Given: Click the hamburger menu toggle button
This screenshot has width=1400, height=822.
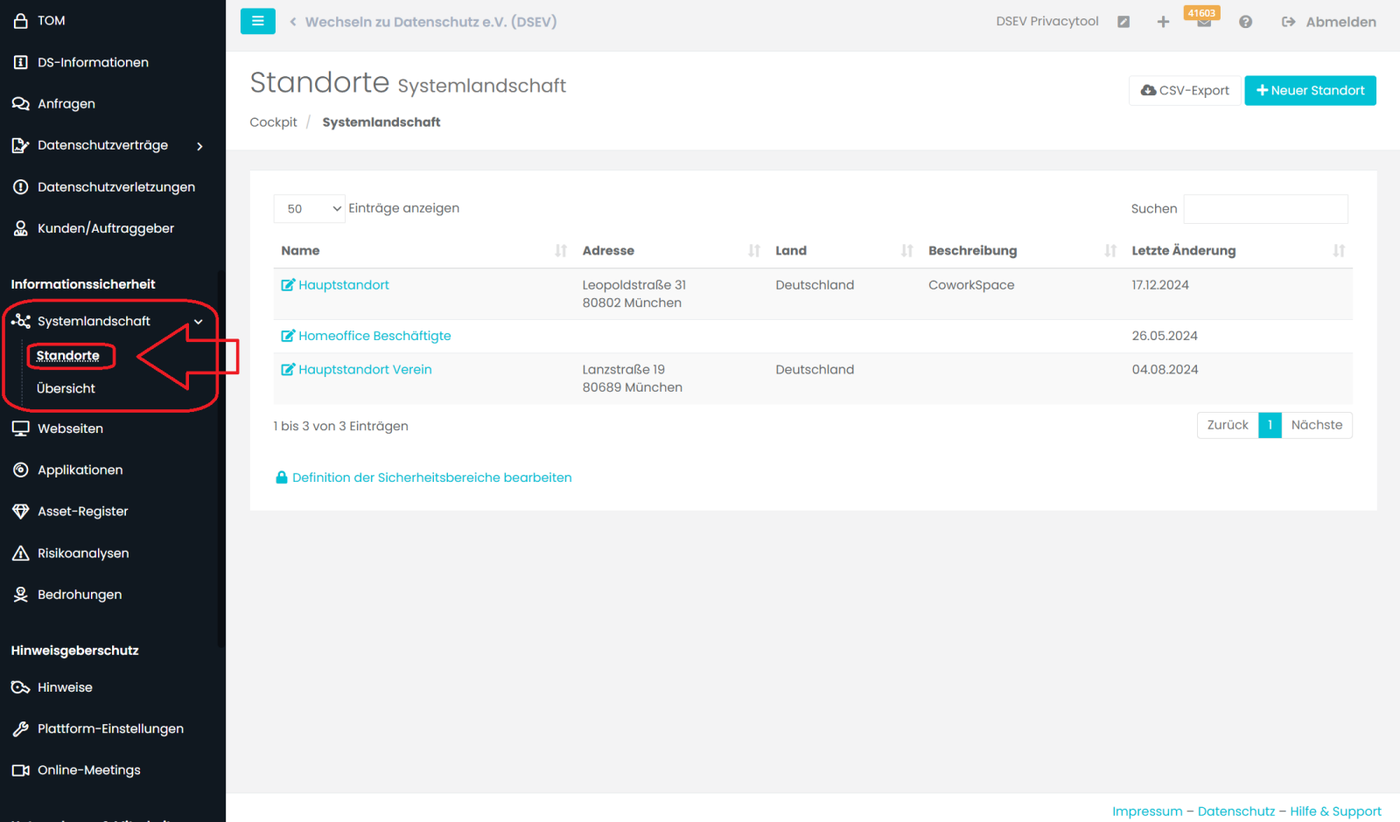Looking at the screenshot, I should click(x=257, y=21).
